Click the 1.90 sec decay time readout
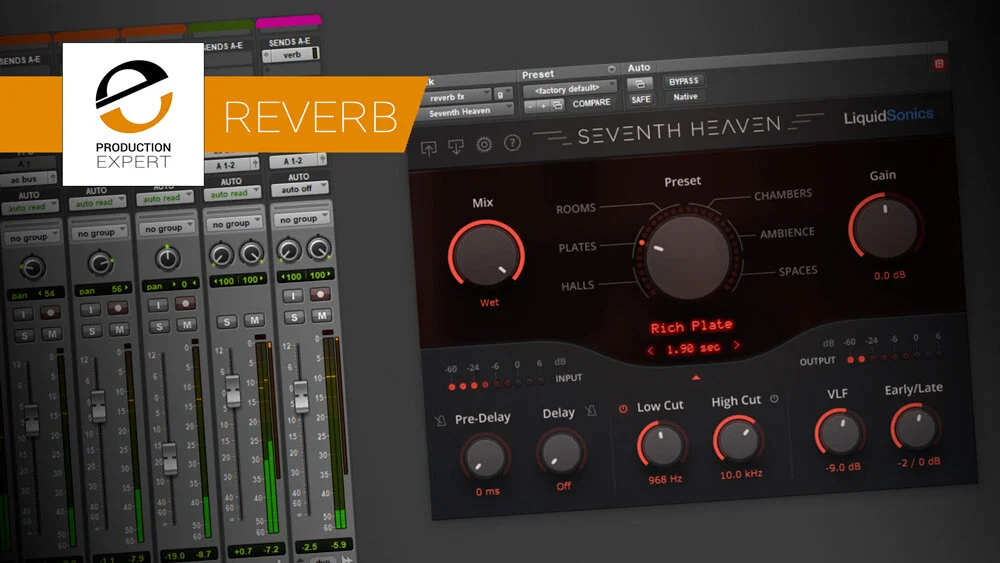 [x=693, y=348]
